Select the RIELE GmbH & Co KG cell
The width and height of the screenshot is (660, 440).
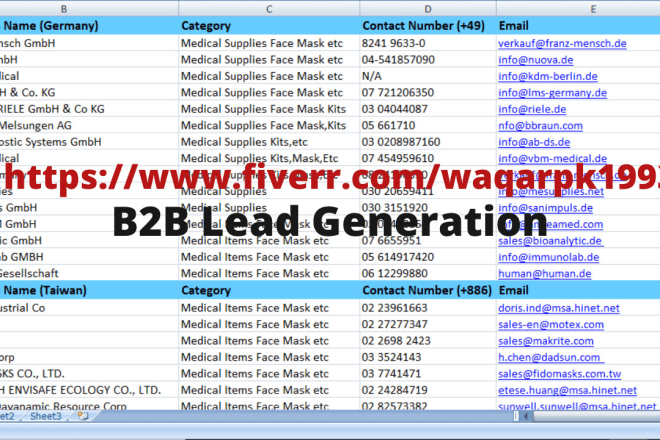point(89,109)
